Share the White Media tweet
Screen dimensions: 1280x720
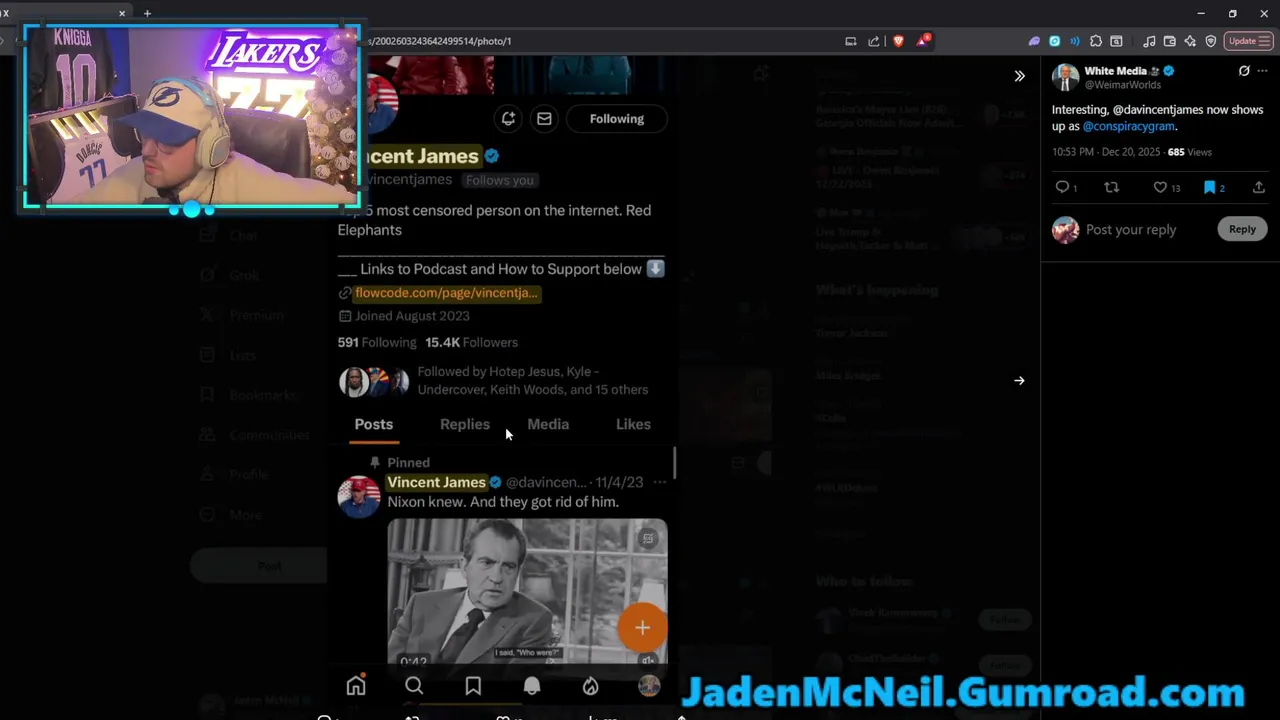click(1259, 187)
